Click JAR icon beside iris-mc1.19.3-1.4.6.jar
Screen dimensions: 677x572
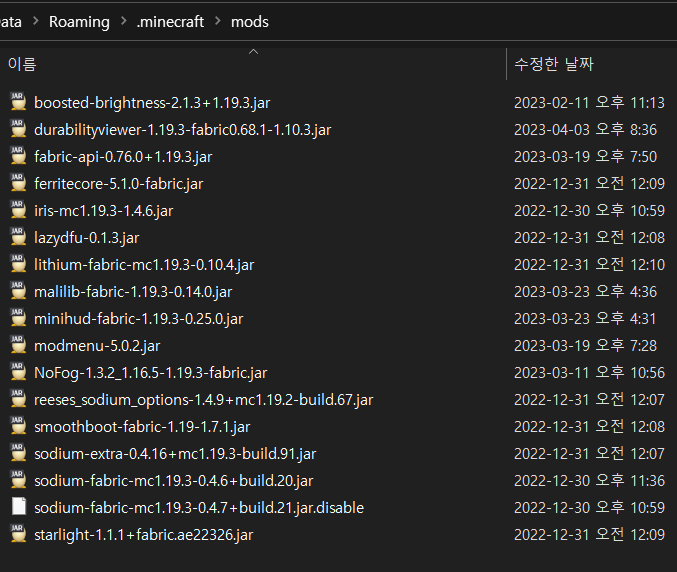[x=18, y=210]
